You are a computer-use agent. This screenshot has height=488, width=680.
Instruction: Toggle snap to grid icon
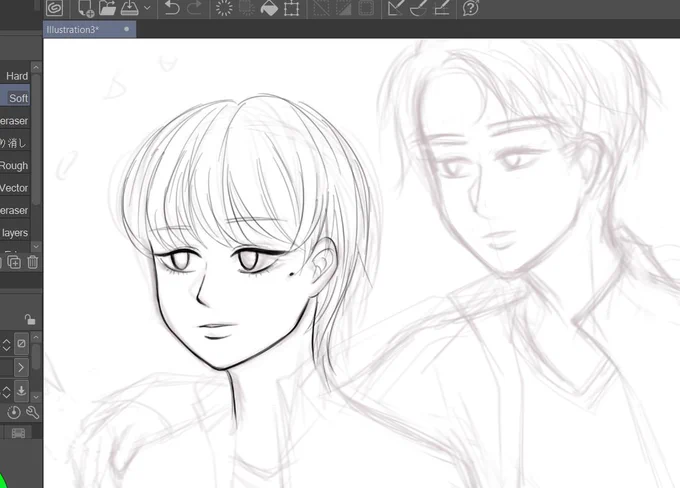[x=441, y=8]
